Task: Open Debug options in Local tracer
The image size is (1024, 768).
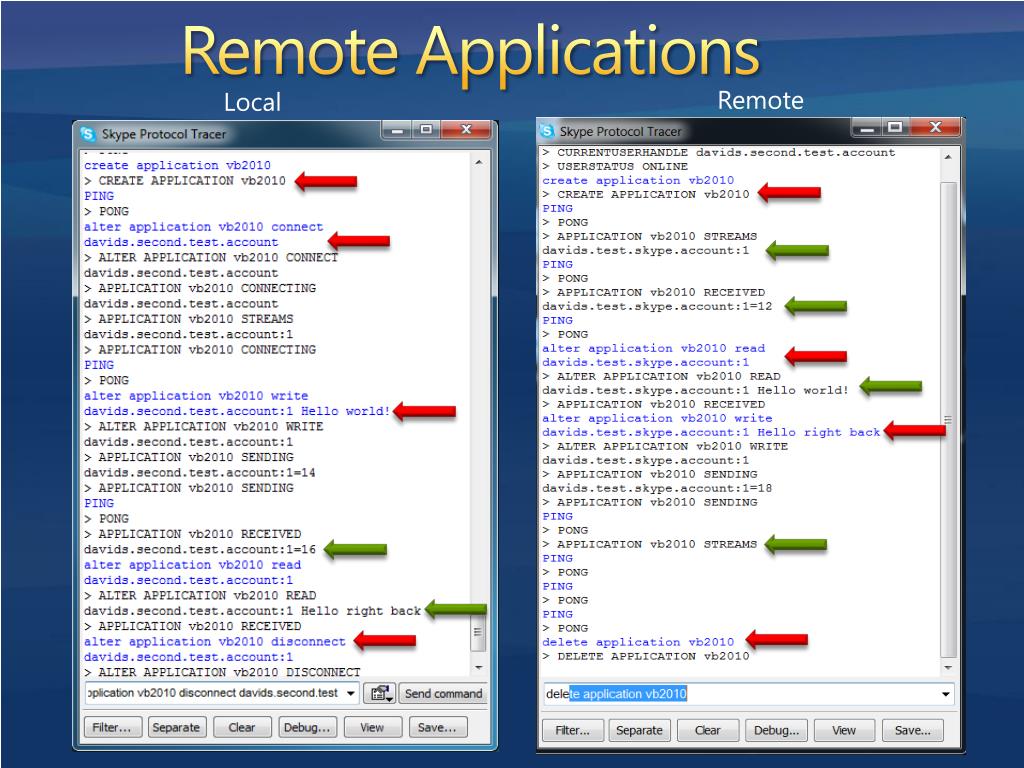Action: (x=307, y=727)
